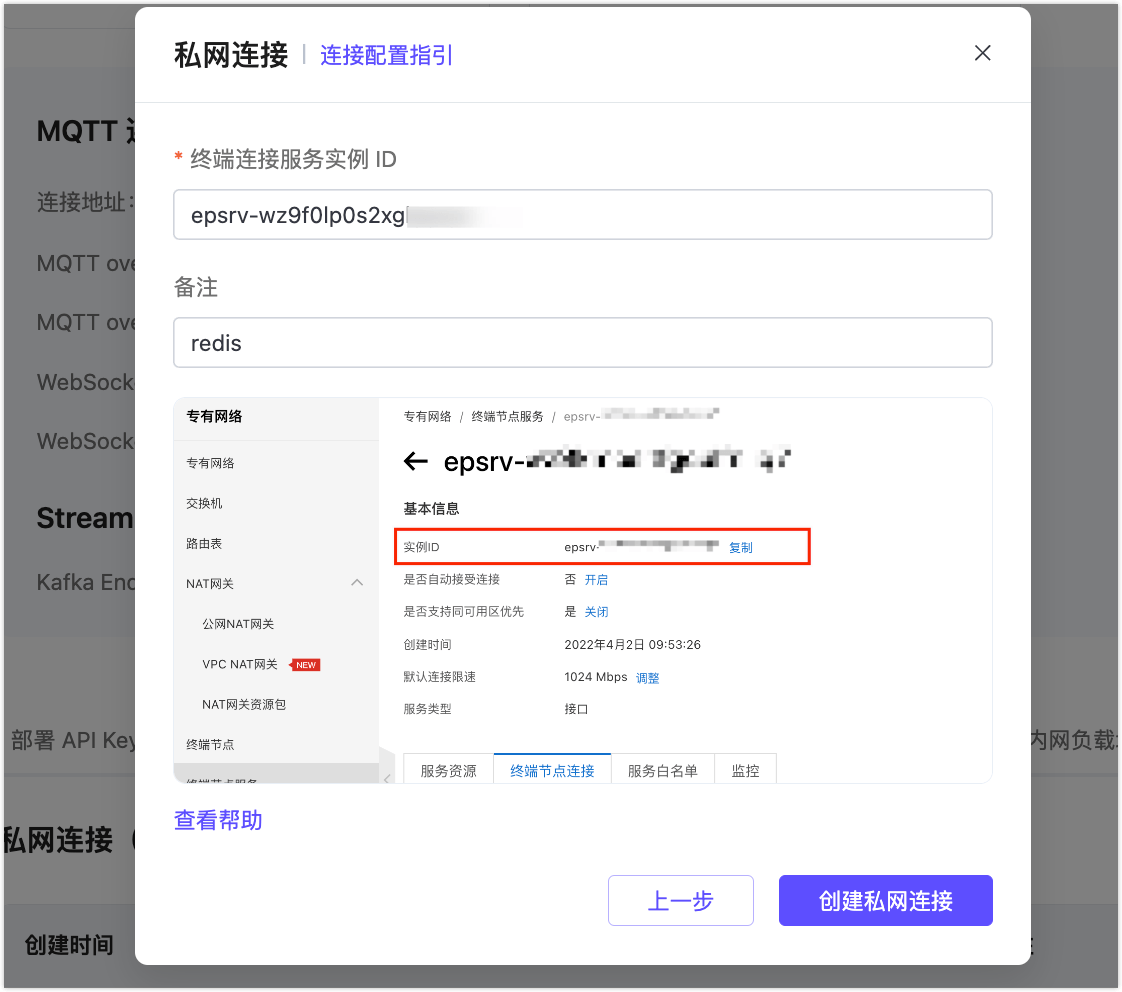Collapse the NAT网关 section in the sidebar
This screenshot has height=992, width=1122.
click(356, 582)
